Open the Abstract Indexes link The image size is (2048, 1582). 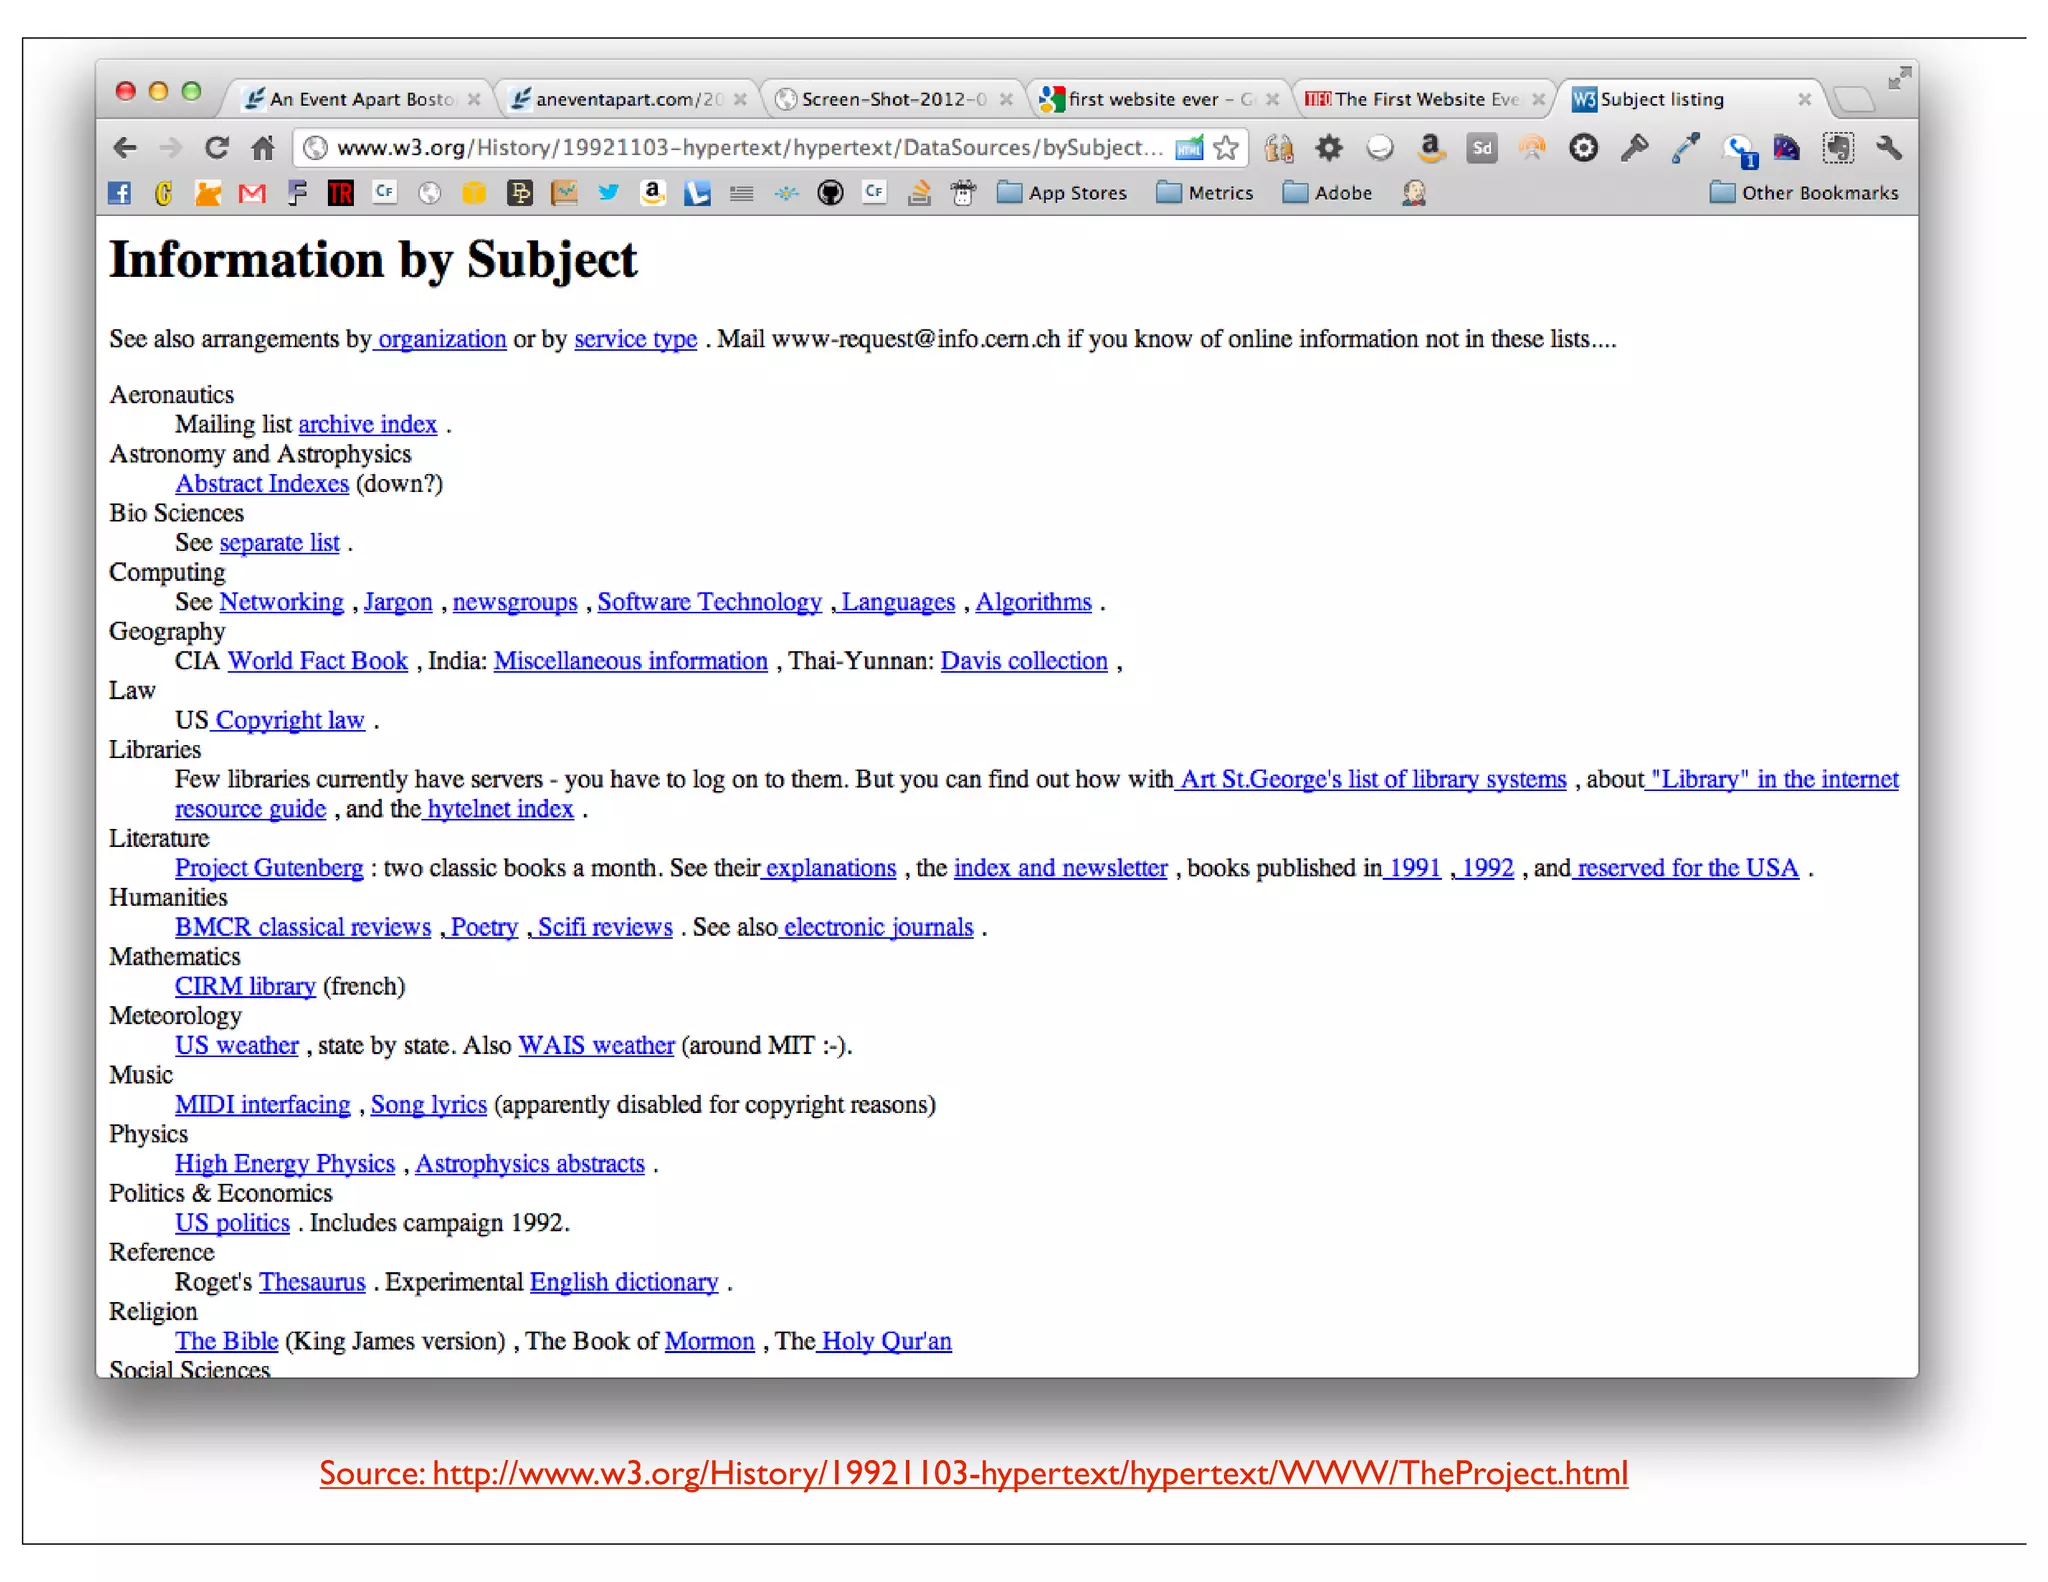tap(262, 483)
